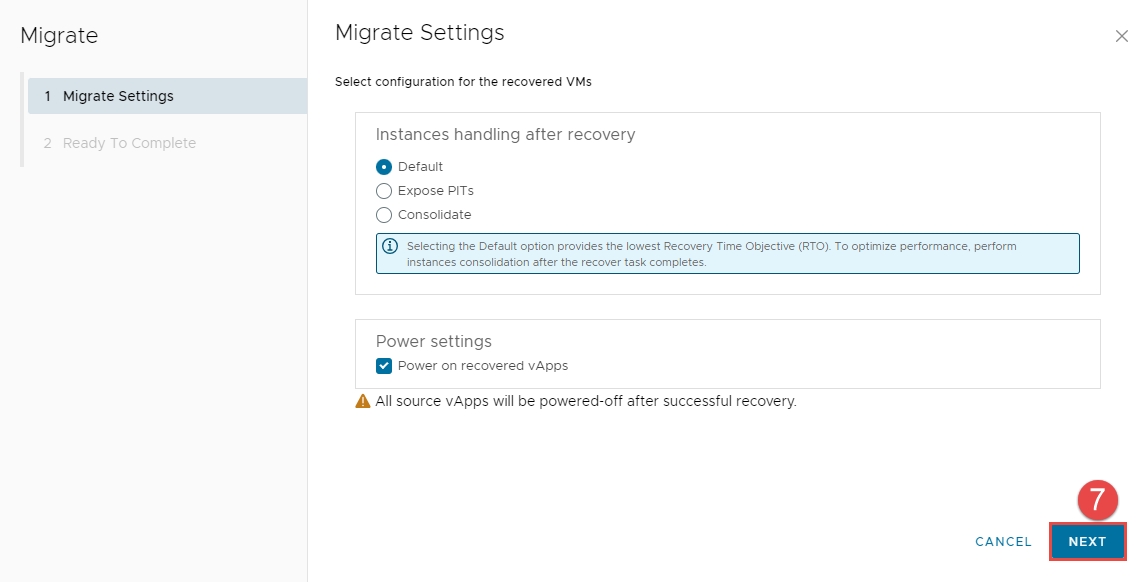Click the red number 7 badge

click(1097, 500)
